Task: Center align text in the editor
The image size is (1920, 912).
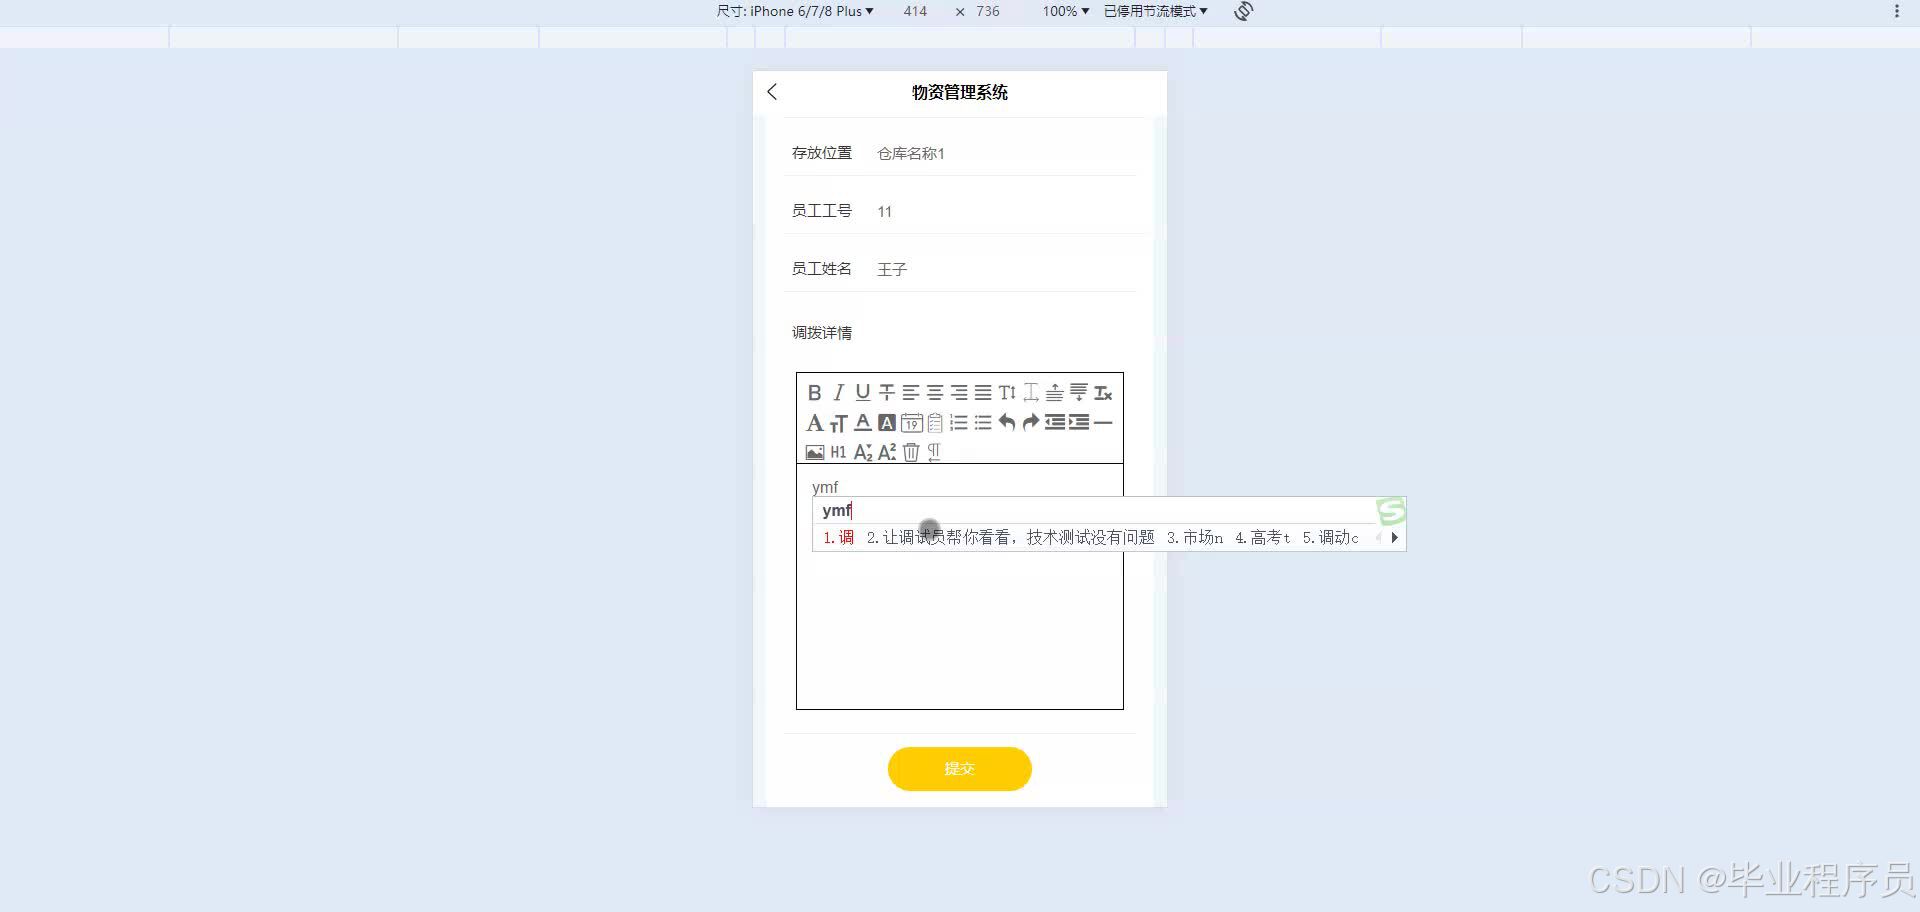Action: (934, 393)
